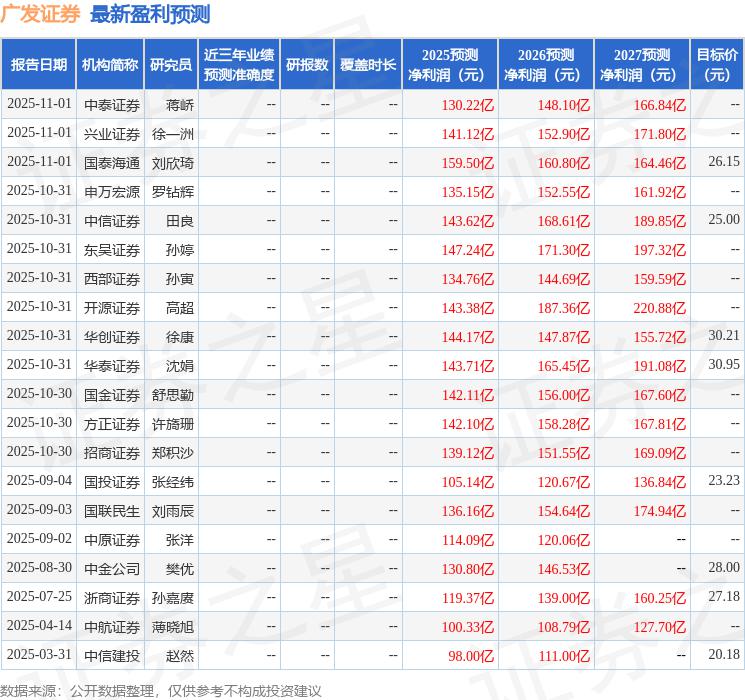Image resolution: width=745 pixels, height=700 pixels.
Task: Click analyst name 薄晓旭
Action: click(x=172, y=627)
